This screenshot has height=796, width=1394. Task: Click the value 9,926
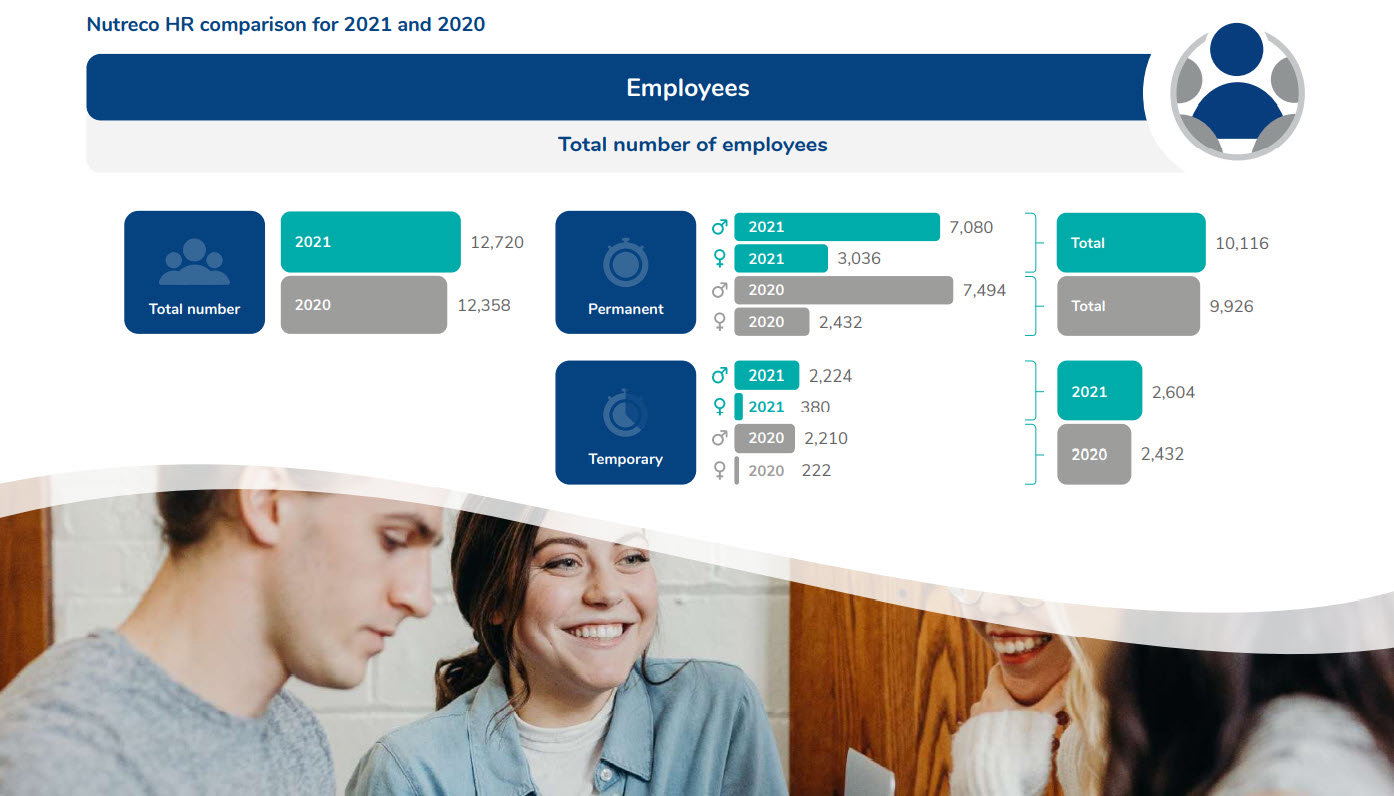click(x=1231, y=306)
